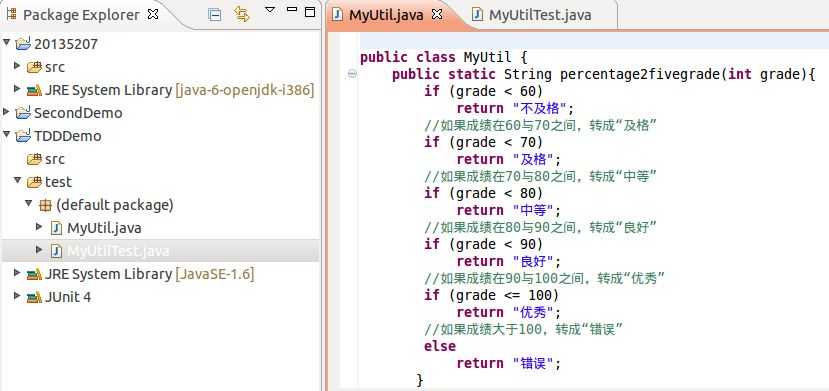Click the string "不及格" in code
This screenshot has height=391, width=829.
[540, 108]
